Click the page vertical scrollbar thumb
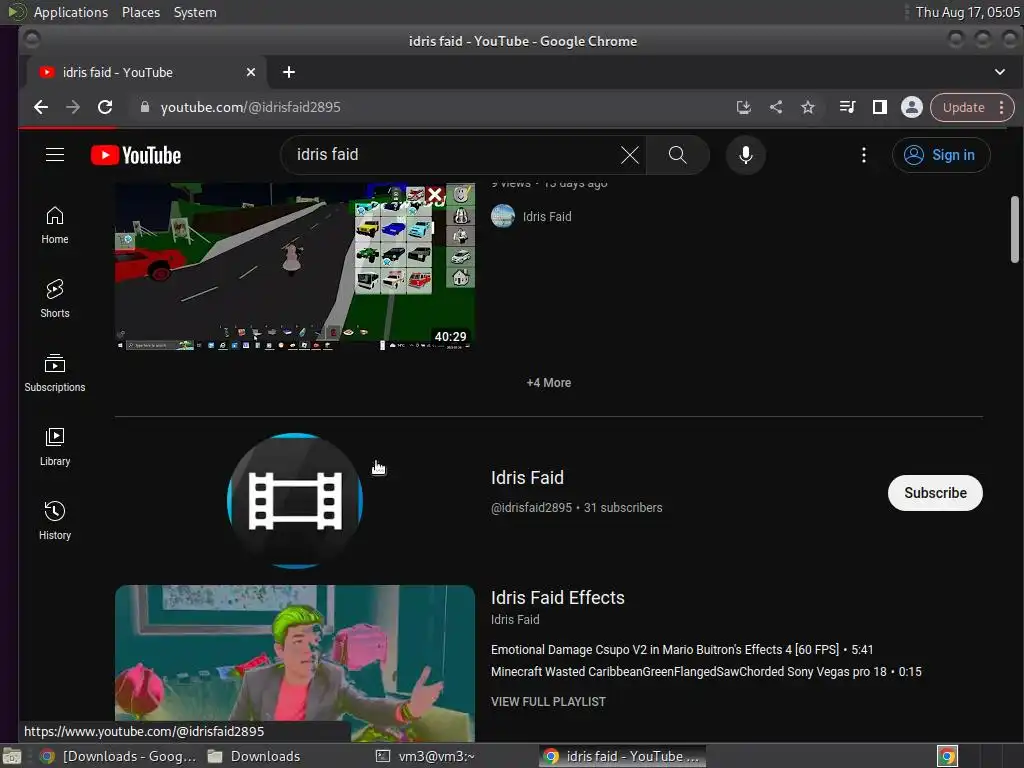1024x768 pixels. [1015, 229]
